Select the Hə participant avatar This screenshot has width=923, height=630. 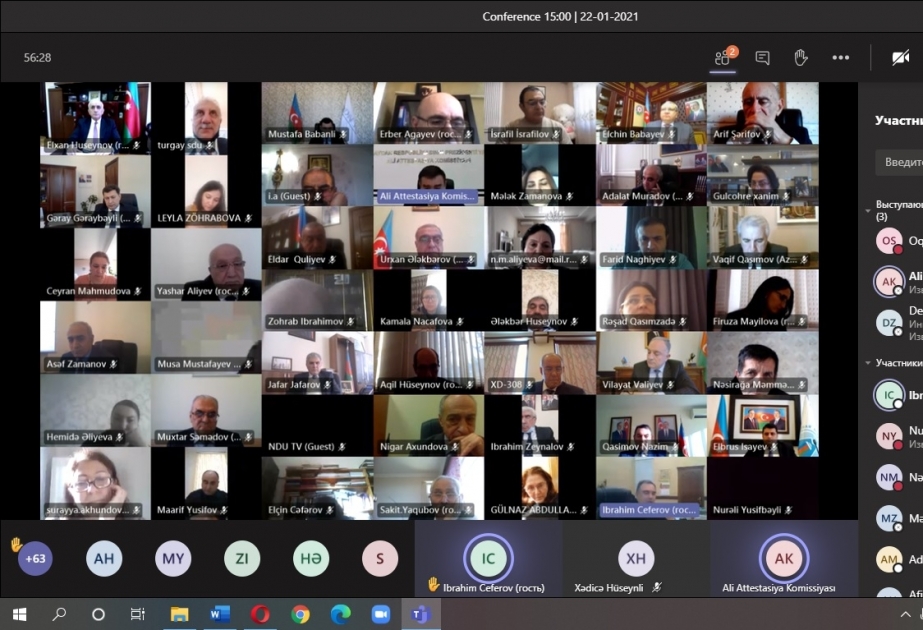coord(311,558)
